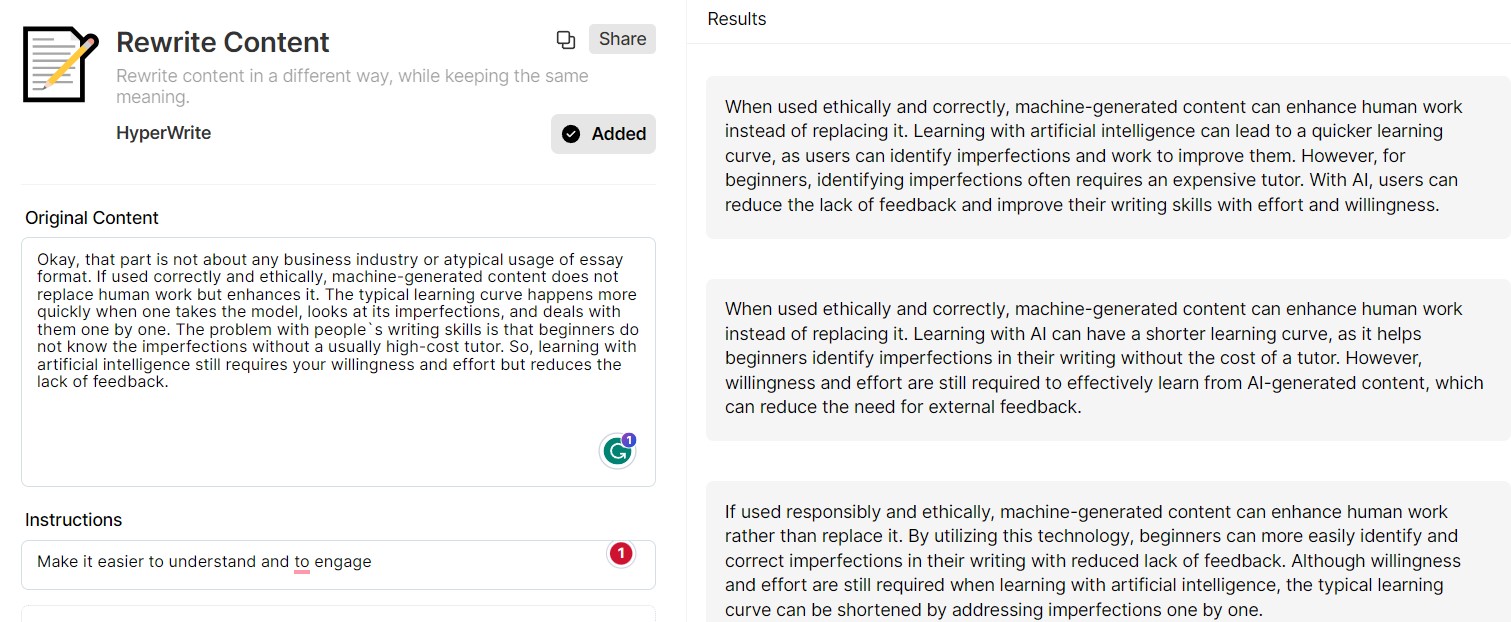Image resolution: width=1511 pixels, height=622 pixels.
Task: Click the Rewrite Content notepad pencil icon
Action: tap(61, 64)
